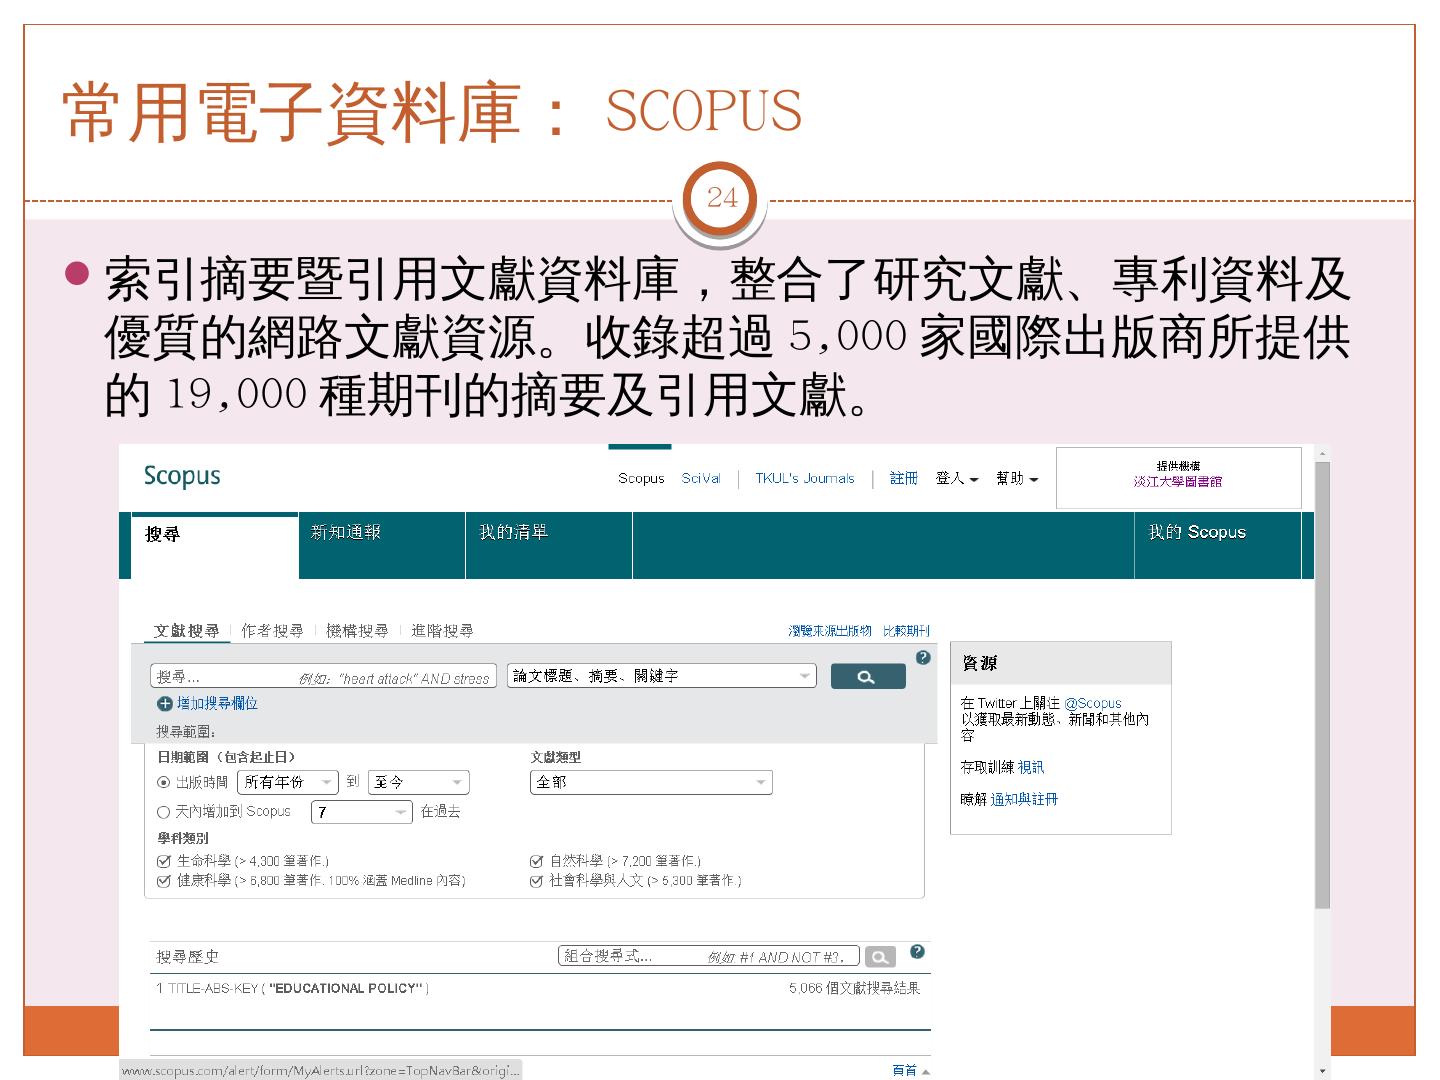Toggle the 社會科學與人文 checkbox
The width and height of the screenshot is (1440, 1080).
point(536,881)
